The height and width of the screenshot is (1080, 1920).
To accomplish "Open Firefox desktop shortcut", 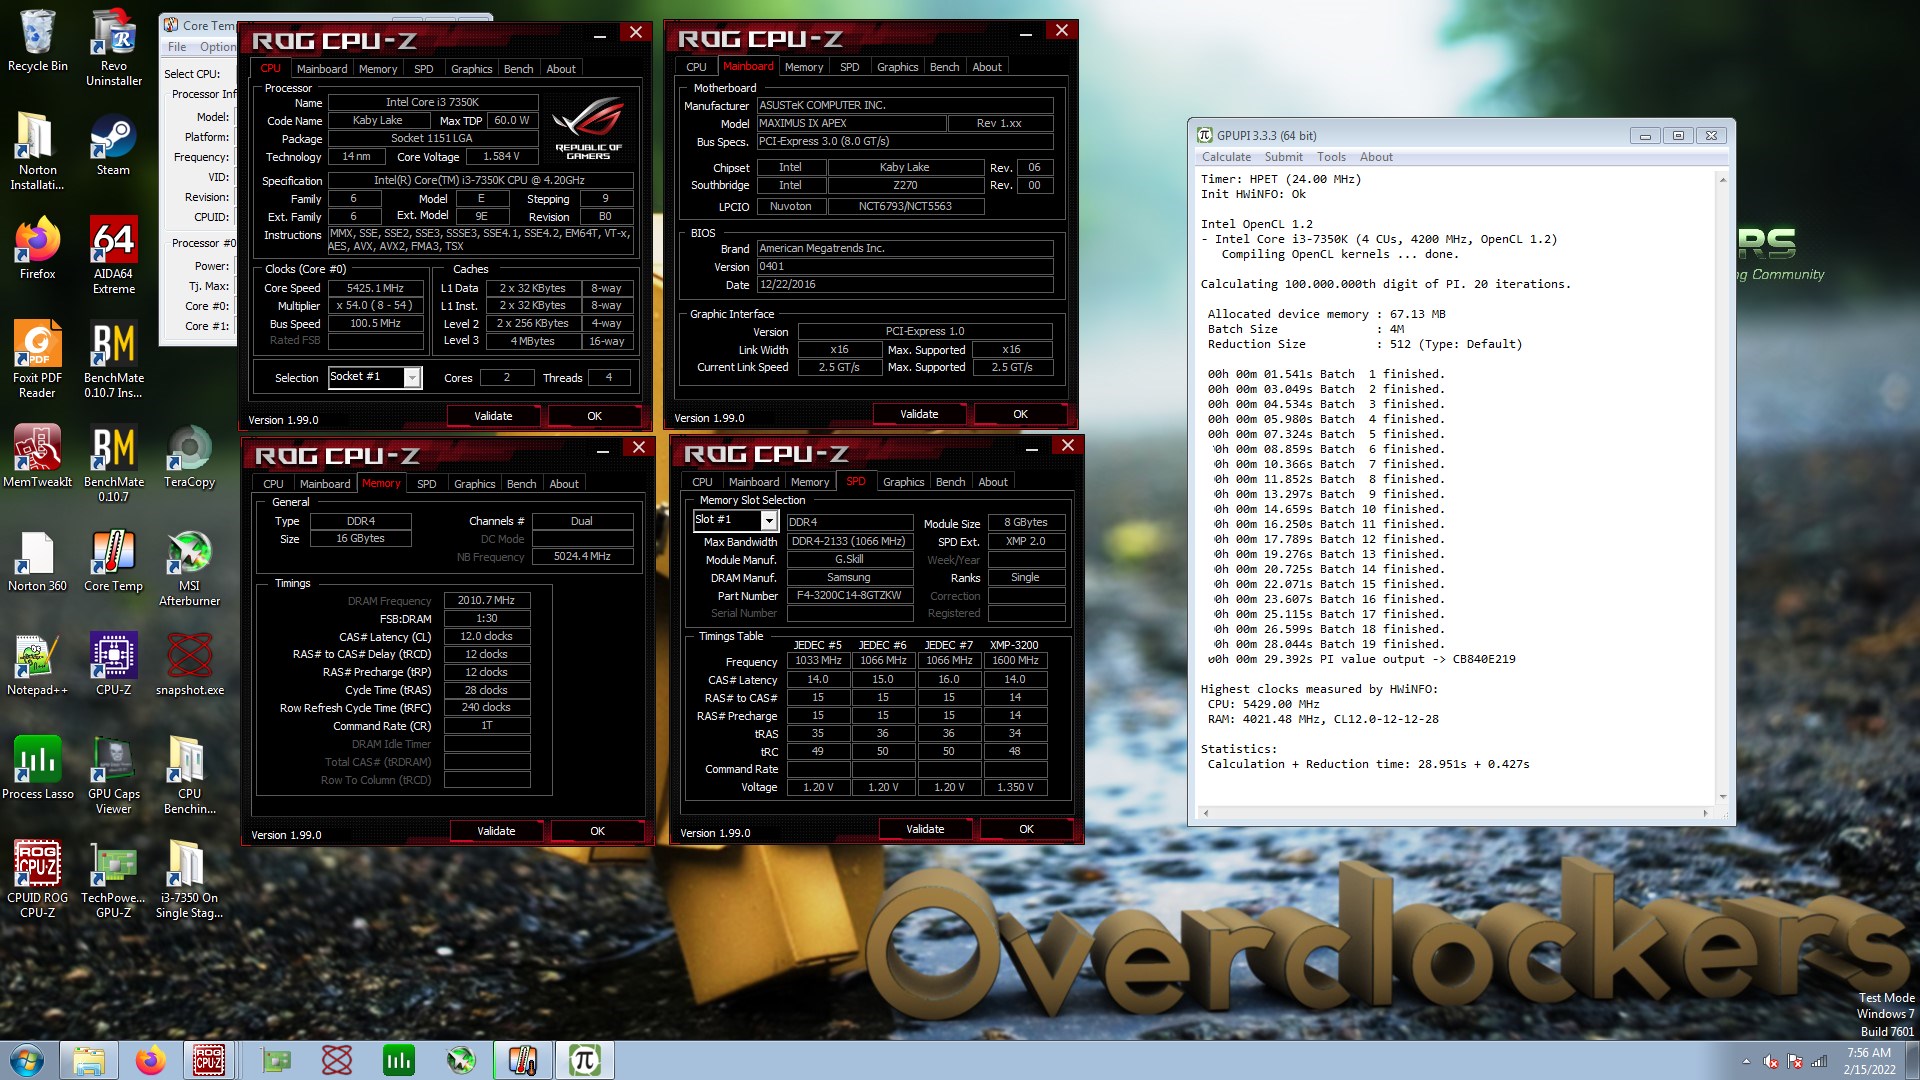I will 38,249.
